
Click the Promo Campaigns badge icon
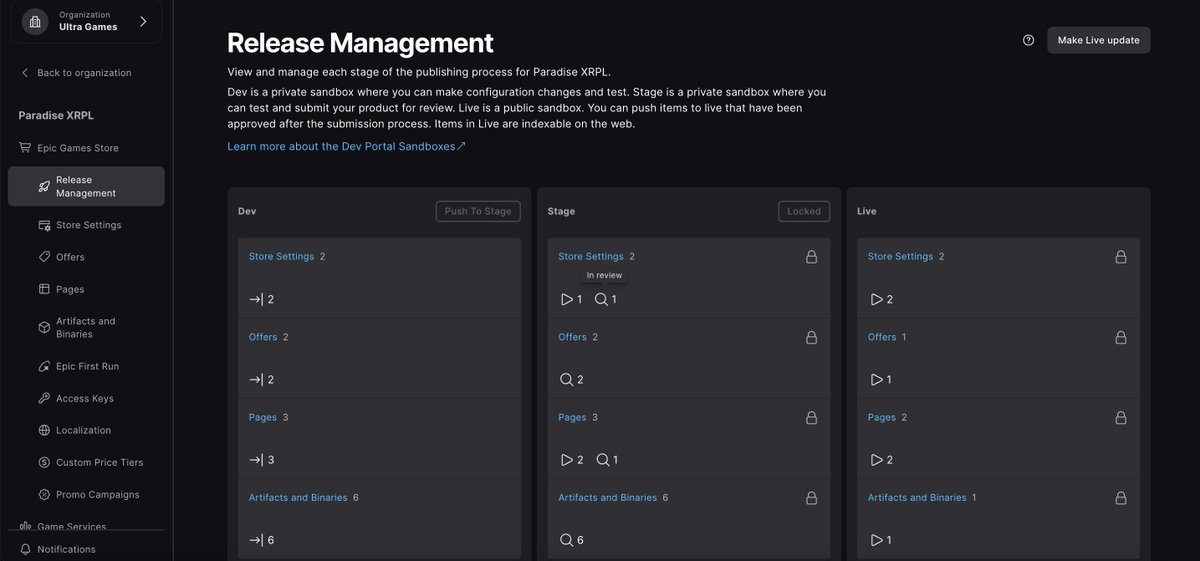pyautogui.click(x=44, y=494)
